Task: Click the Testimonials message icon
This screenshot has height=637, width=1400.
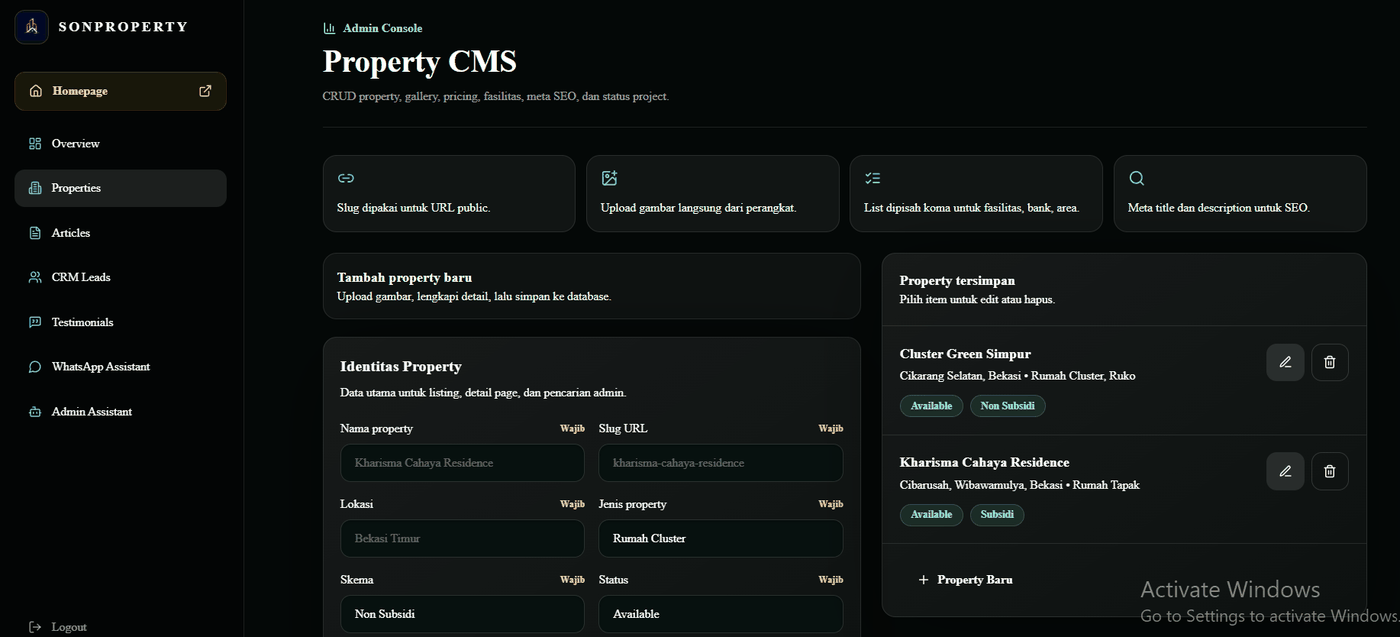Action: 35,322
